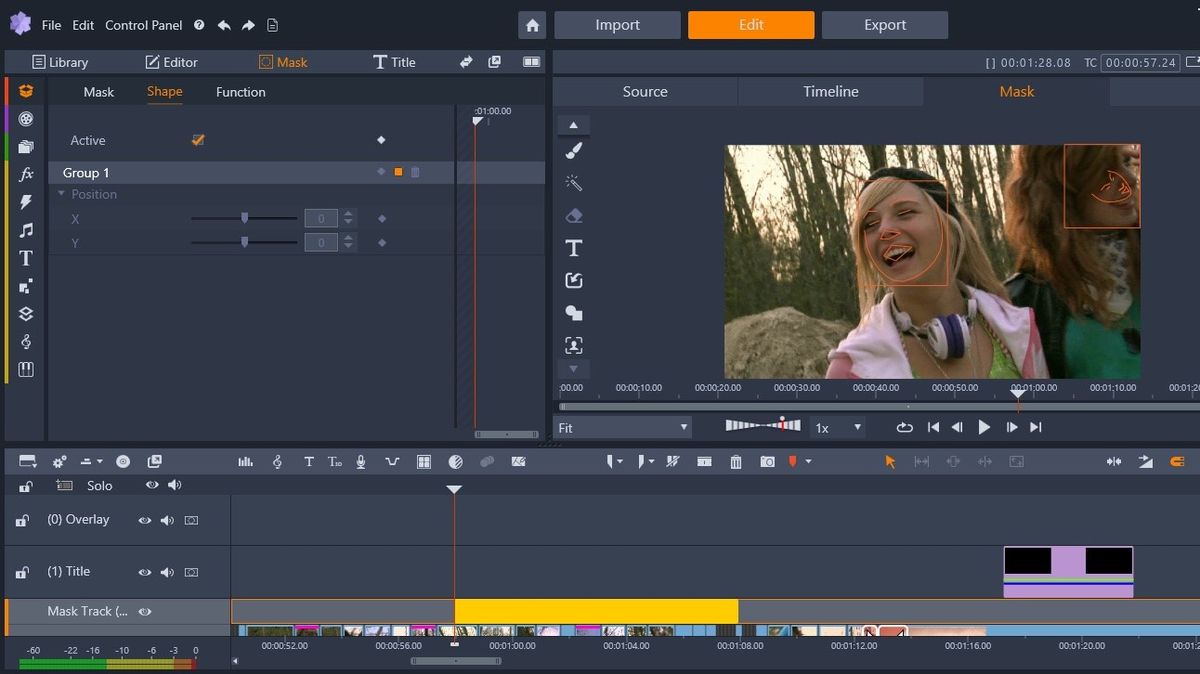Open the Fit zoom level dropdown
This screenshot has height=674, width=1200.
(x=686, y=427)
